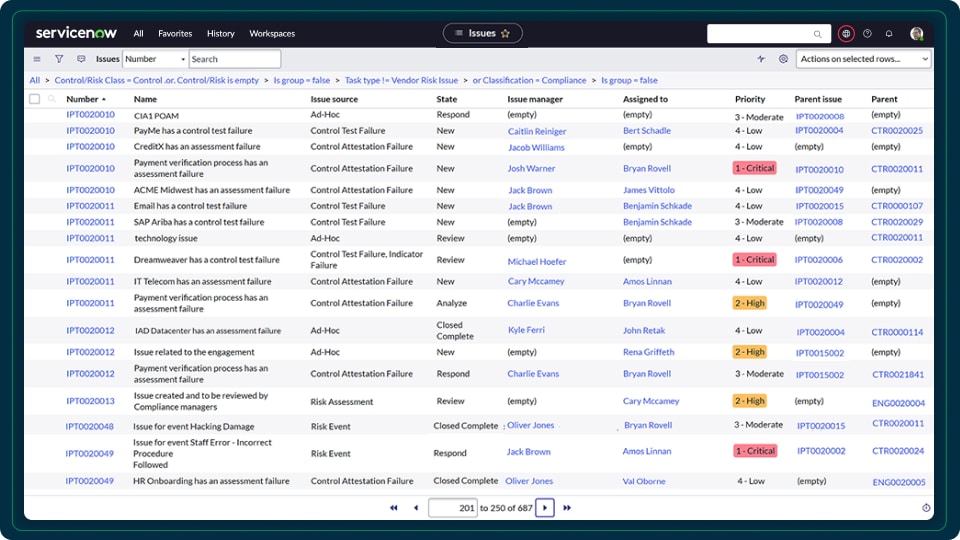Image resolution: width=960 pixels, height=540 pixels.
Task: Expand the Number search field dropdown
Action: click(x=155, y=59)
